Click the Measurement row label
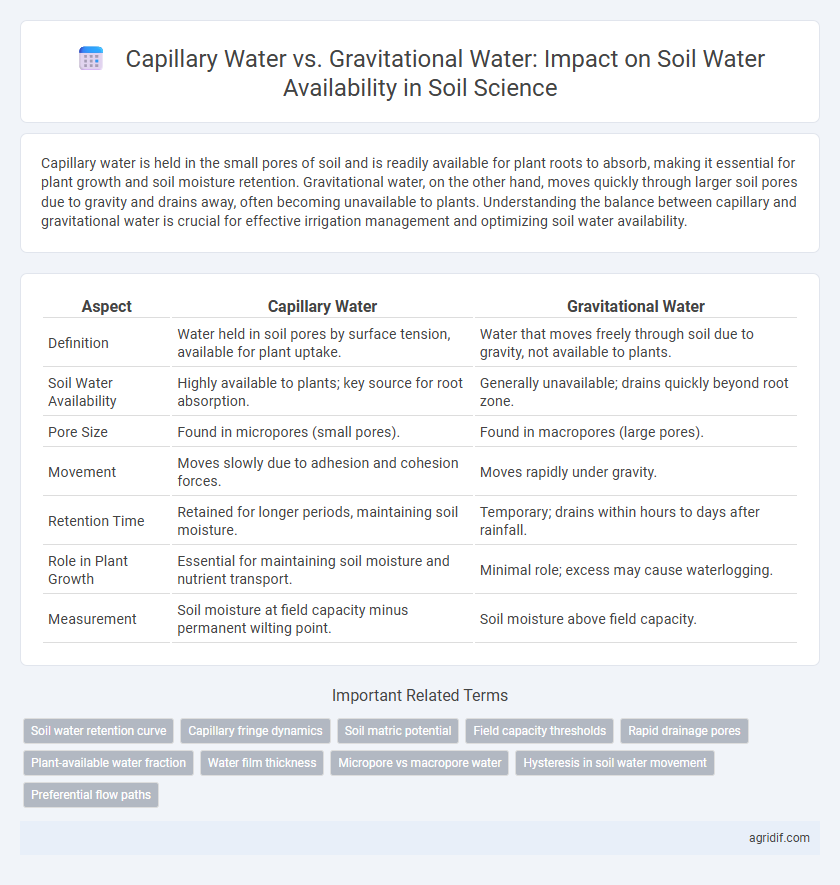The width and height of the screenshot is (840, 885). point(92,619)
